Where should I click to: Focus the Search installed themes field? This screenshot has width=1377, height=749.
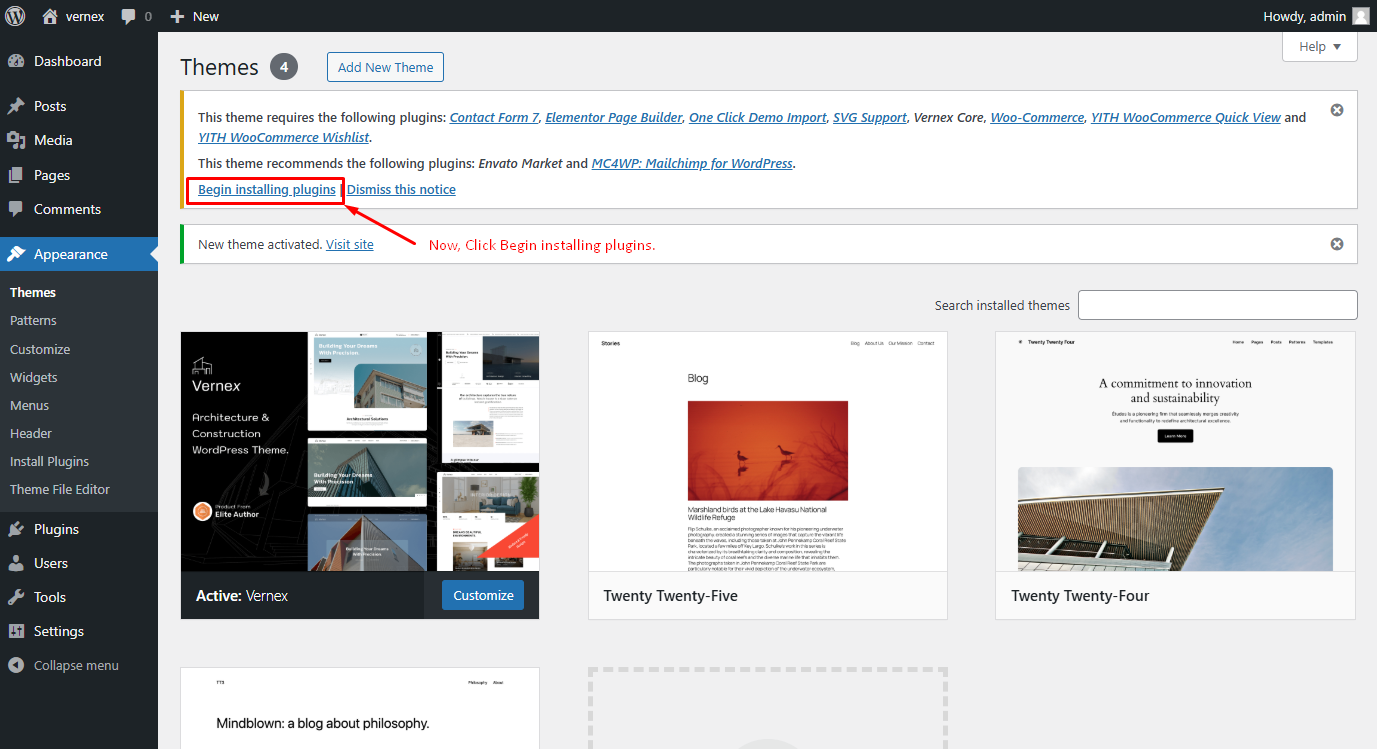tap(1218, 305)
